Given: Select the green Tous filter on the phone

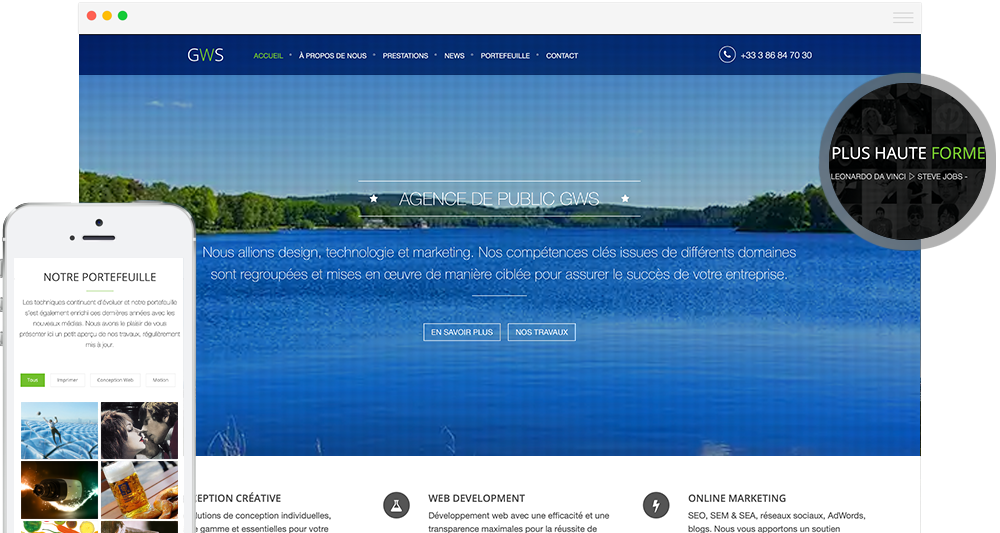Looking at the screenshot, I should pyautogui.click(x=33, y=380).
